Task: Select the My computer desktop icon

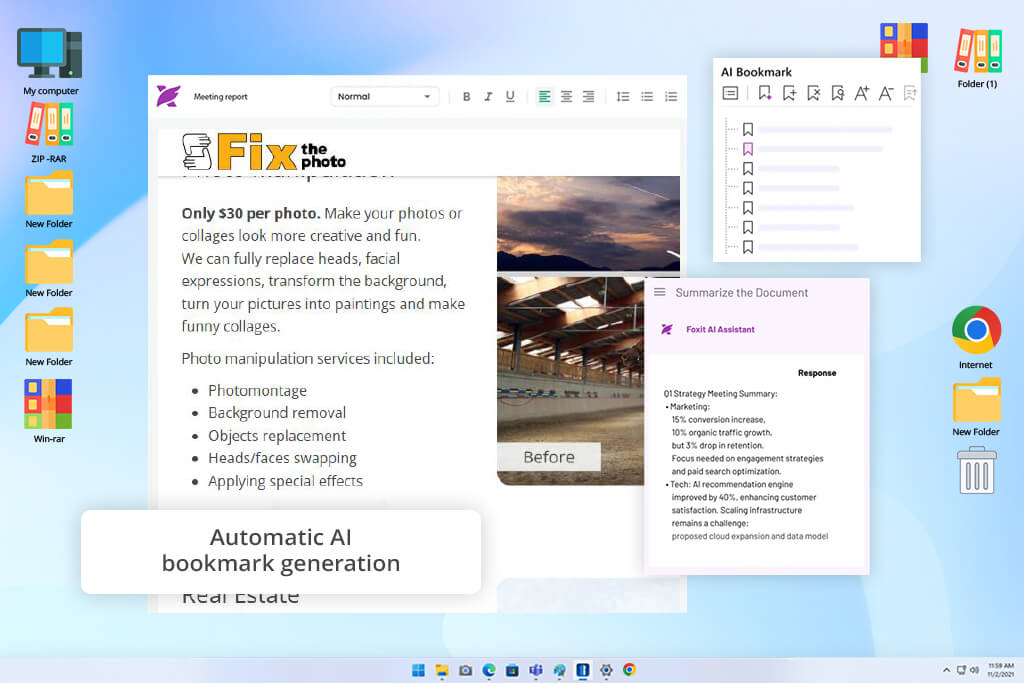Action: point(50,62)
